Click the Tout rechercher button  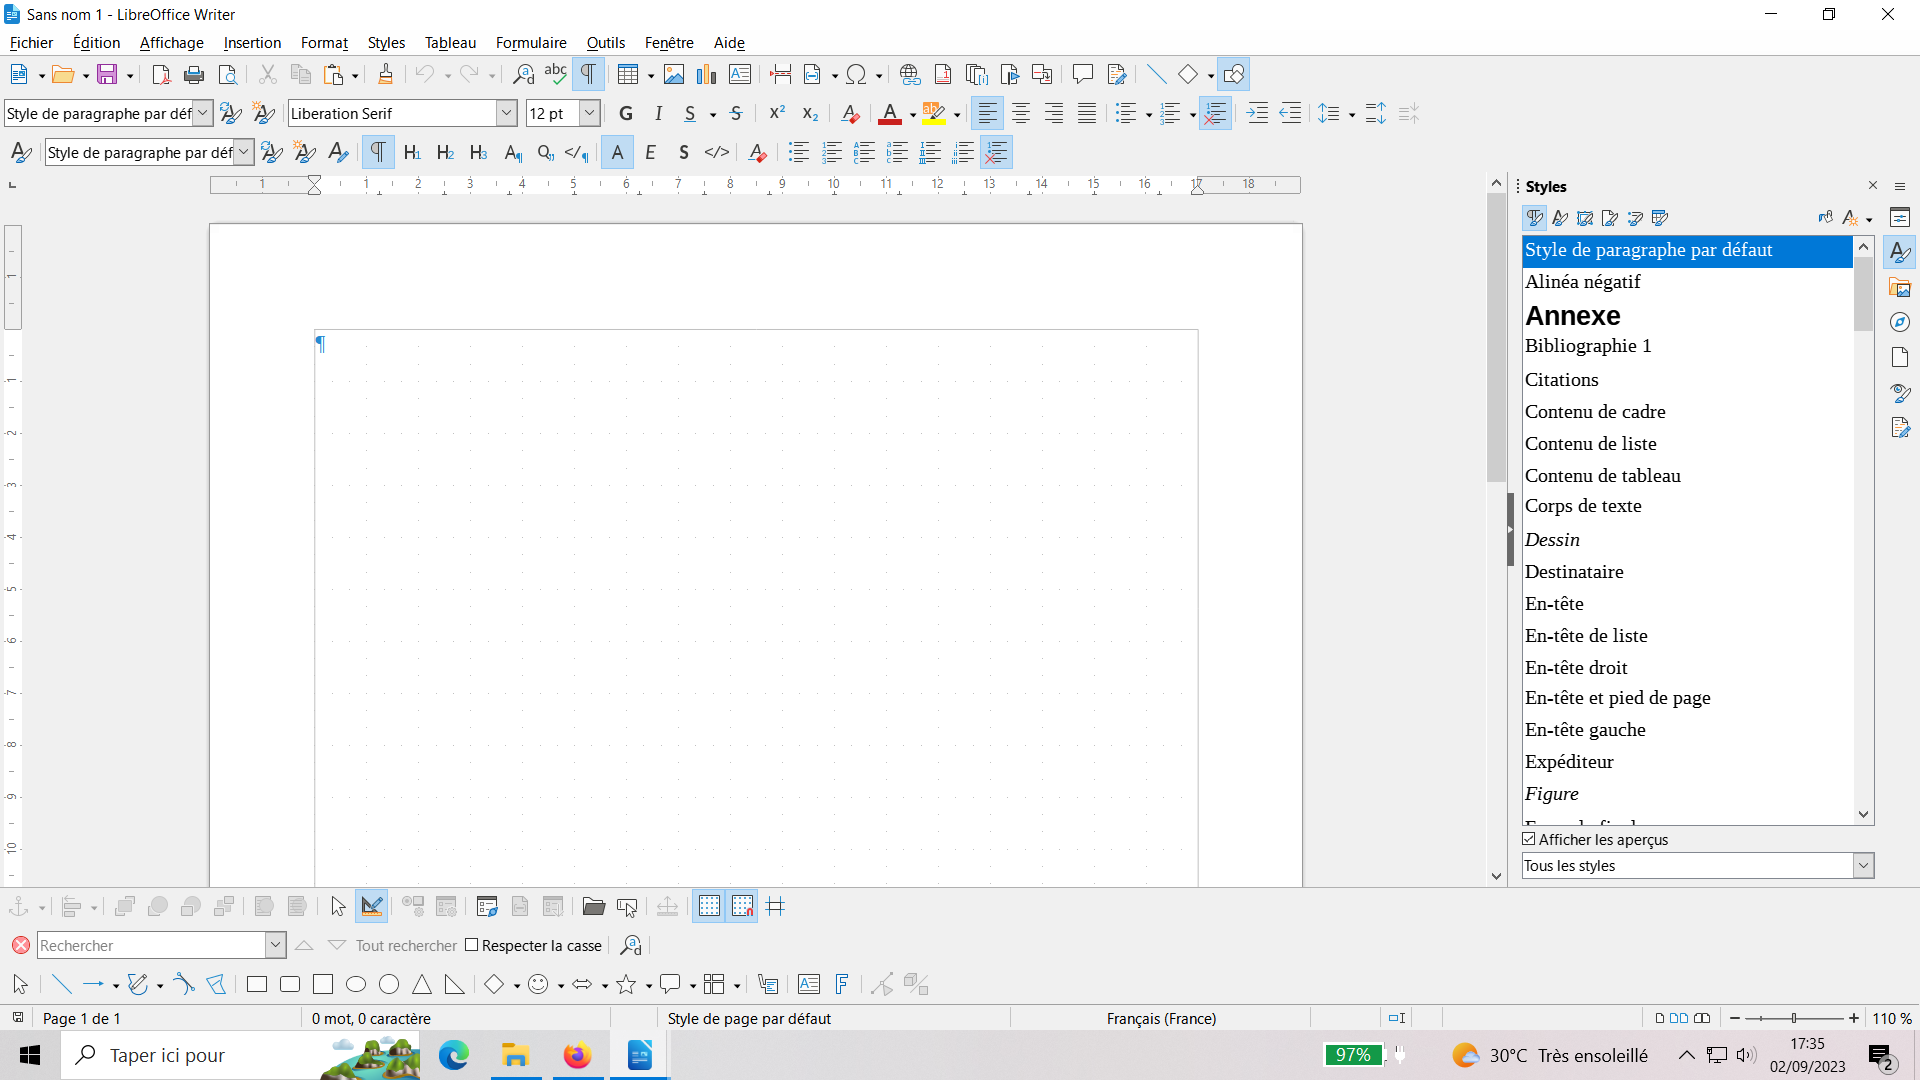tap(406, 945)
